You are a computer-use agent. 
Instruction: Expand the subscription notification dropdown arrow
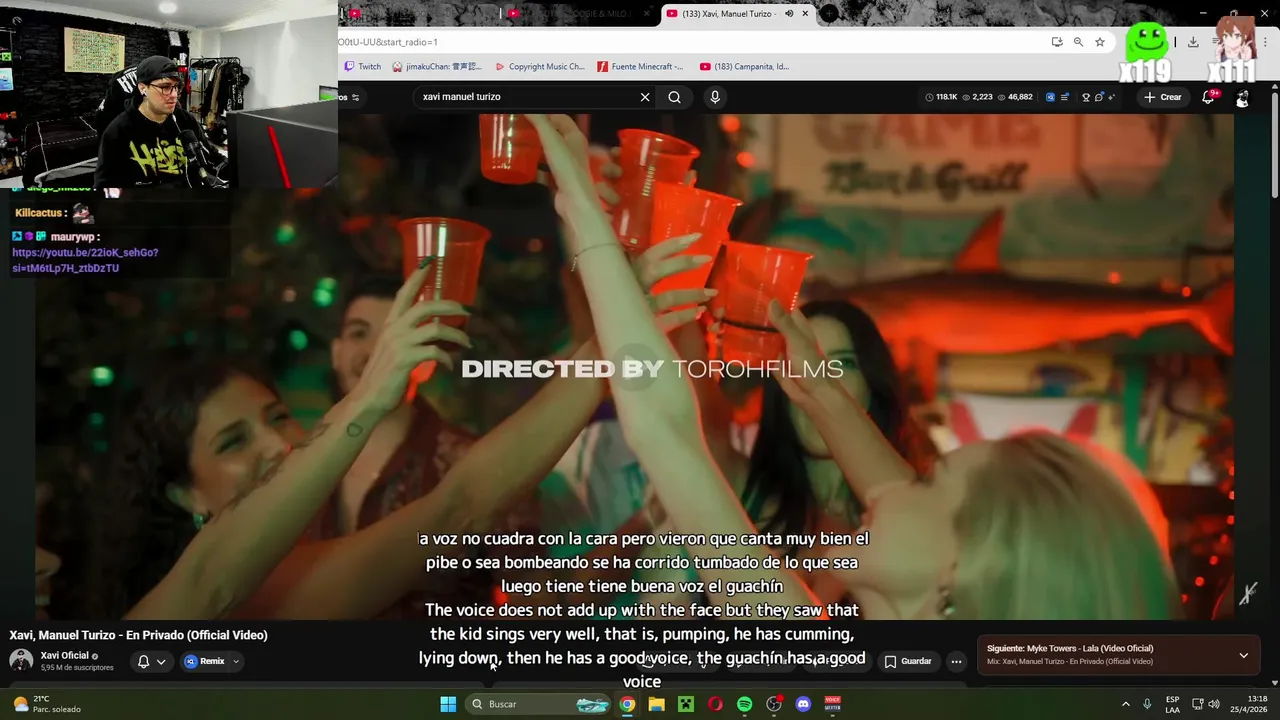pos(161,661)
